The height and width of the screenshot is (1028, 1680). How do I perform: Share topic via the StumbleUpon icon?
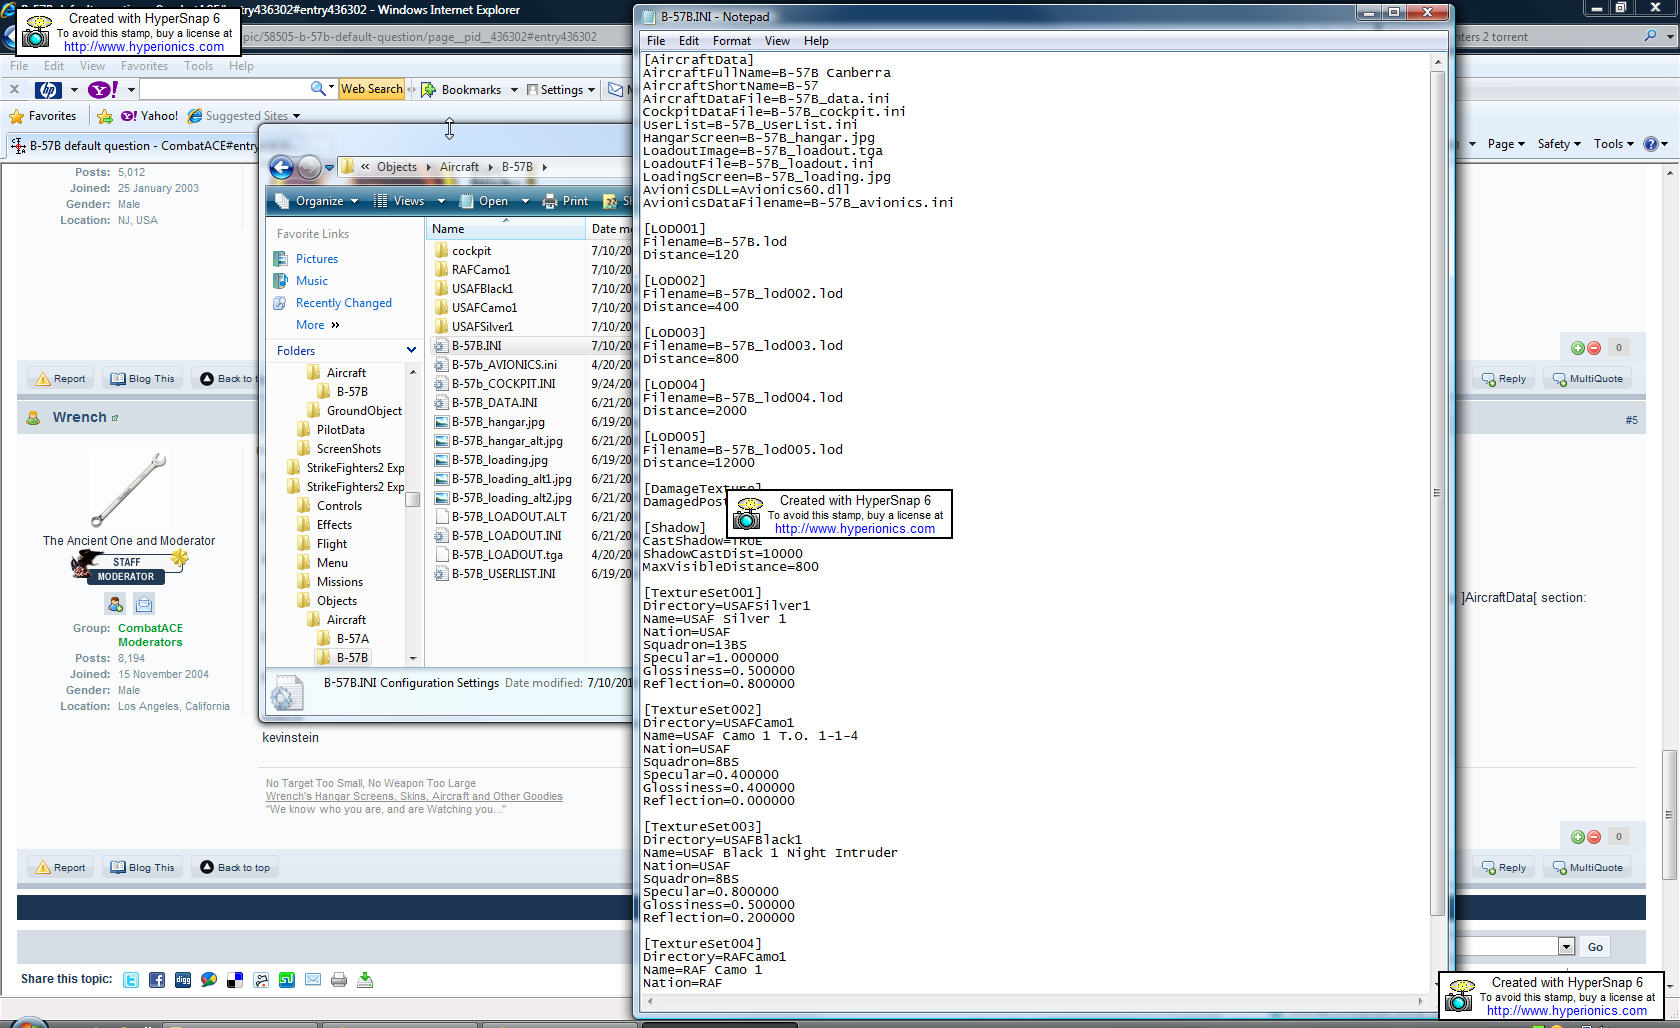pyautogui.click(x=287, y=980)
